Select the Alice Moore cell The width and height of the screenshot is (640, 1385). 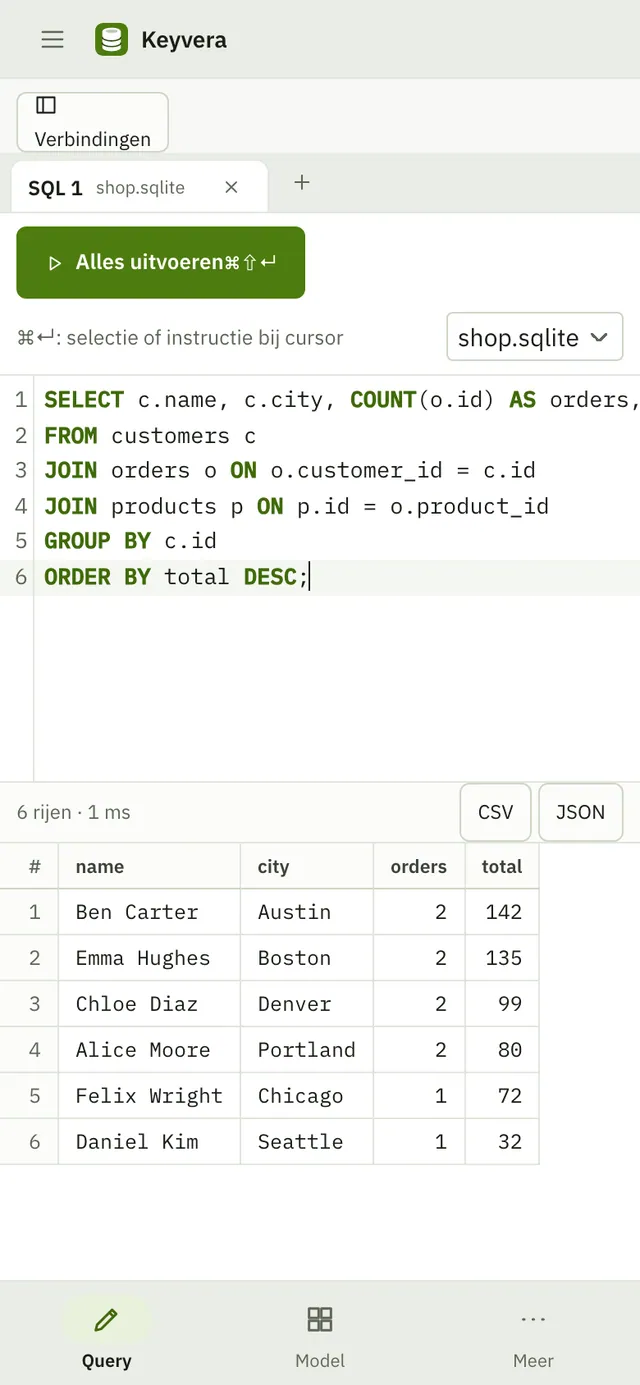150,1050
